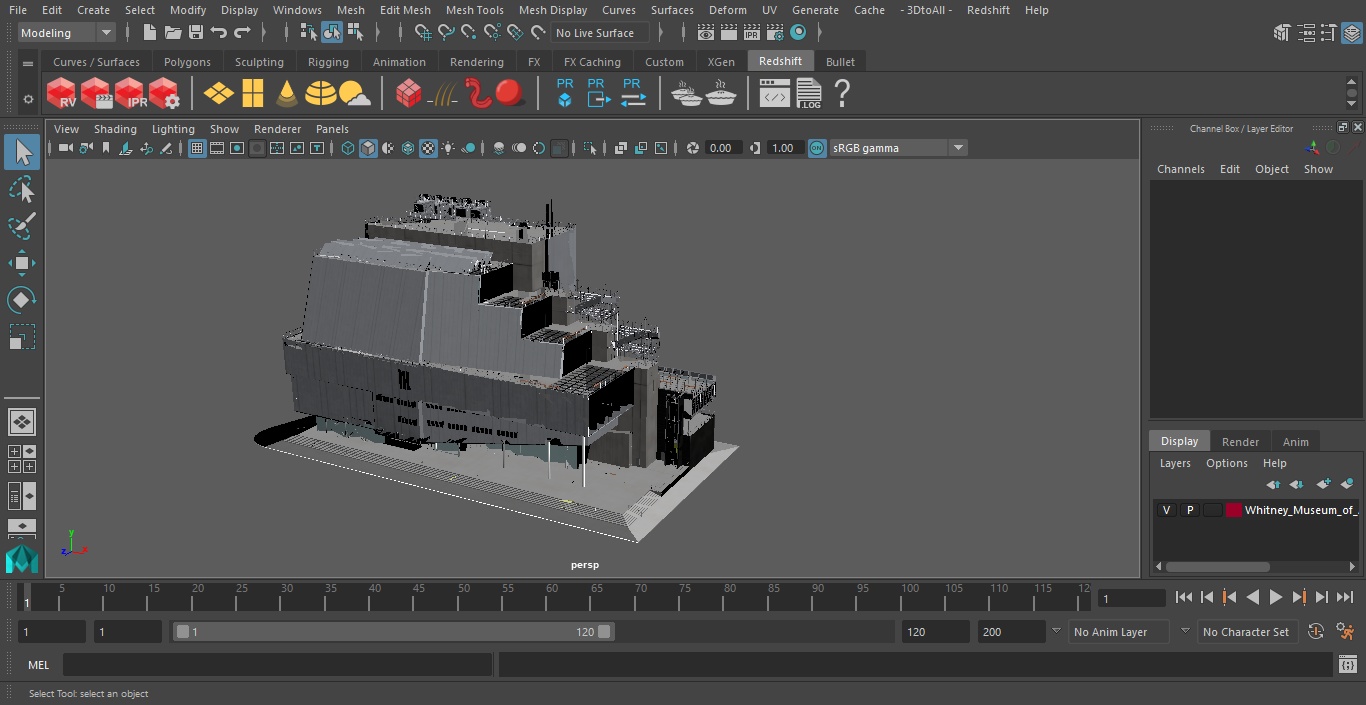Image resolution: width=1366 pixels, height=705 pixels.
Task: Click the Select tool arrow in toolbox
Action: click(x=21, y=152)
